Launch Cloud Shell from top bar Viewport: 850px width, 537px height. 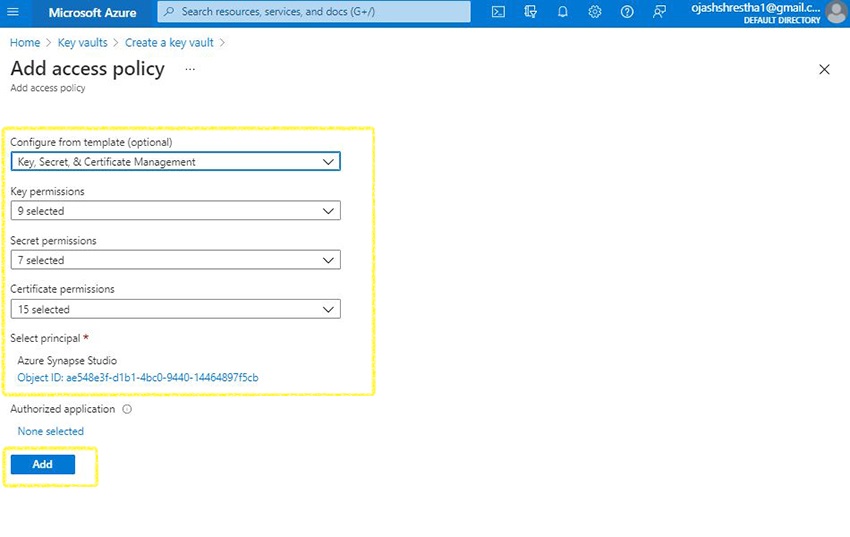pyautogui.click(x=498, y=11)
